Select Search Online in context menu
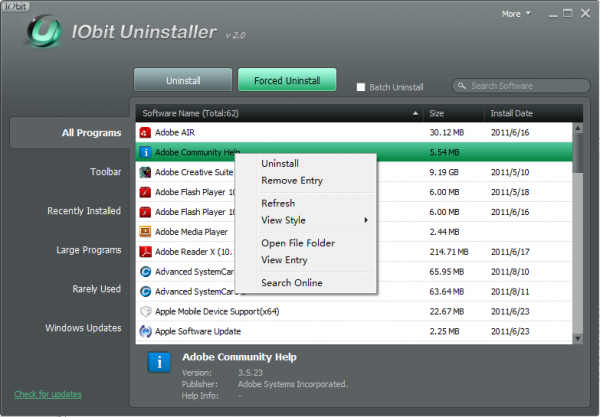 click(x=292, y=283)
